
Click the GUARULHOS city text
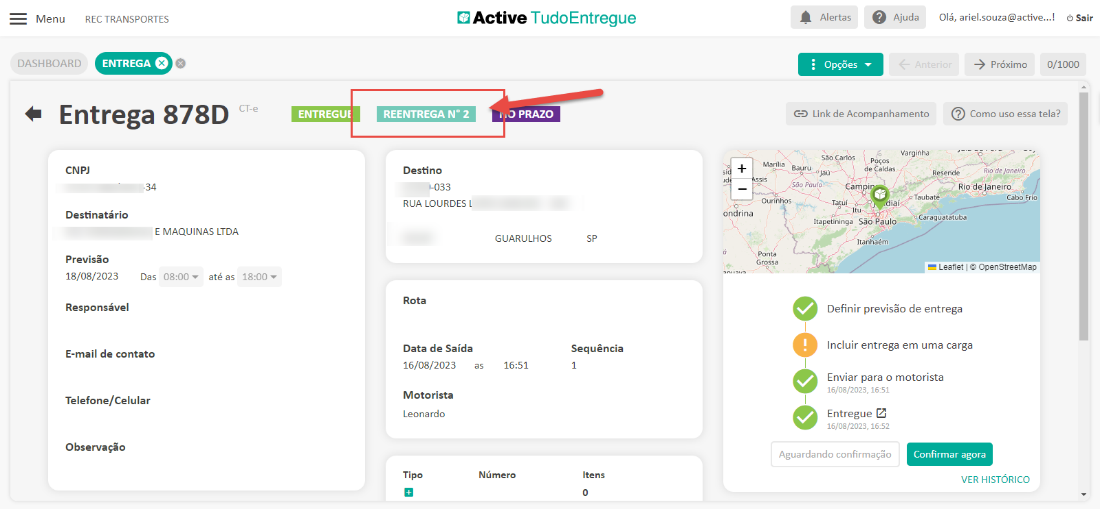click(523, 238)
